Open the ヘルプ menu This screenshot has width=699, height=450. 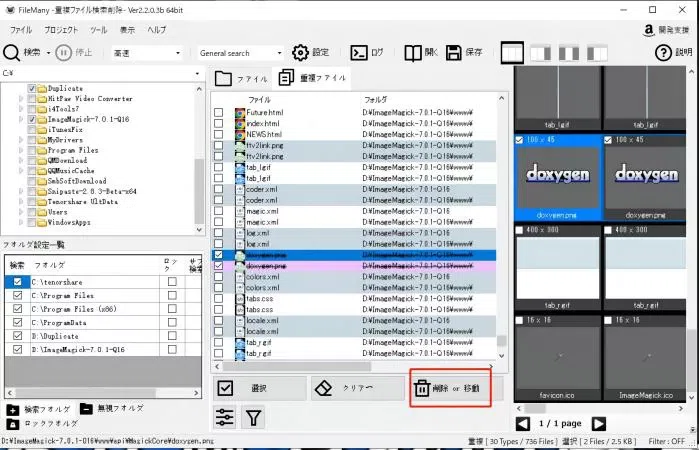[x=157, y=30]
